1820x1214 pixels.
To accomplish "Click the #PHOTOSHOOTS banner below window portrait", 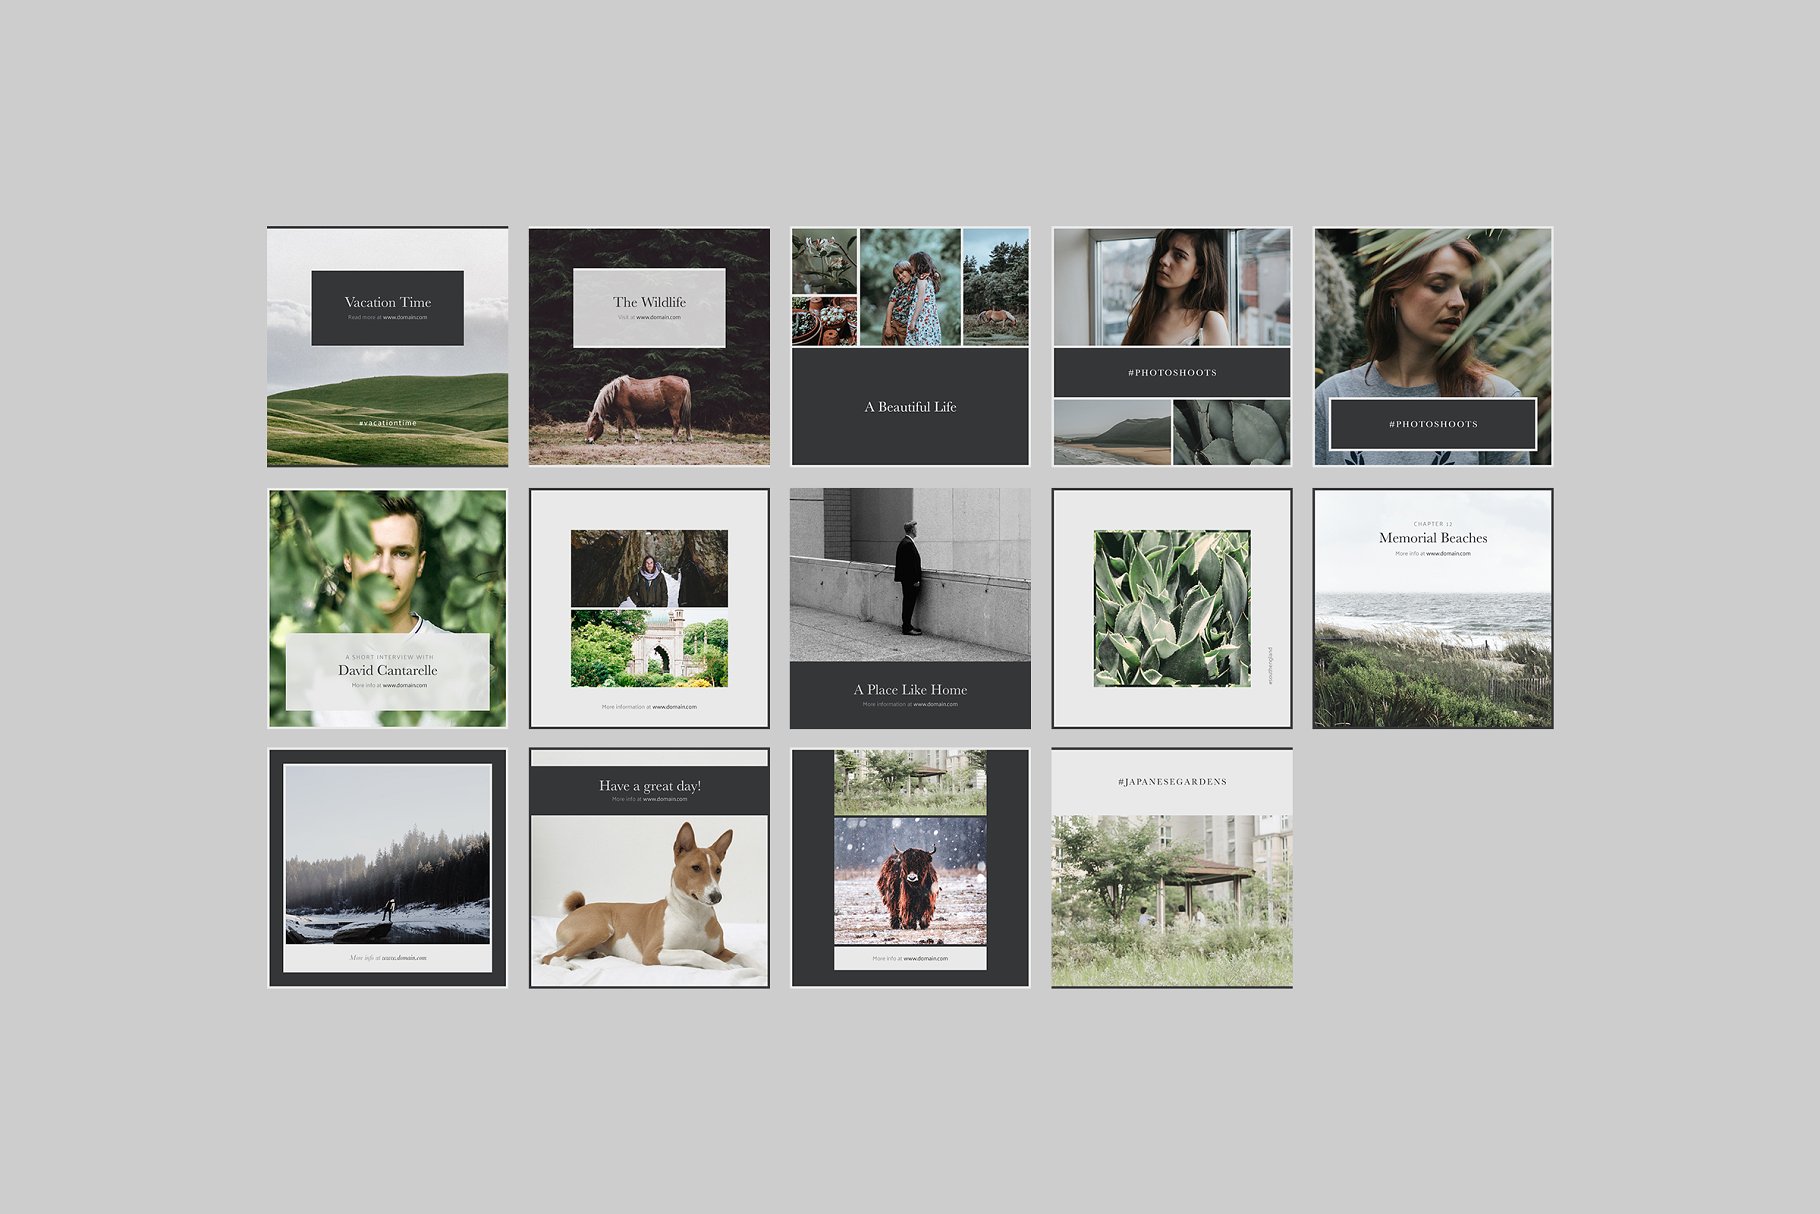I will click(x=1171, y=372).
